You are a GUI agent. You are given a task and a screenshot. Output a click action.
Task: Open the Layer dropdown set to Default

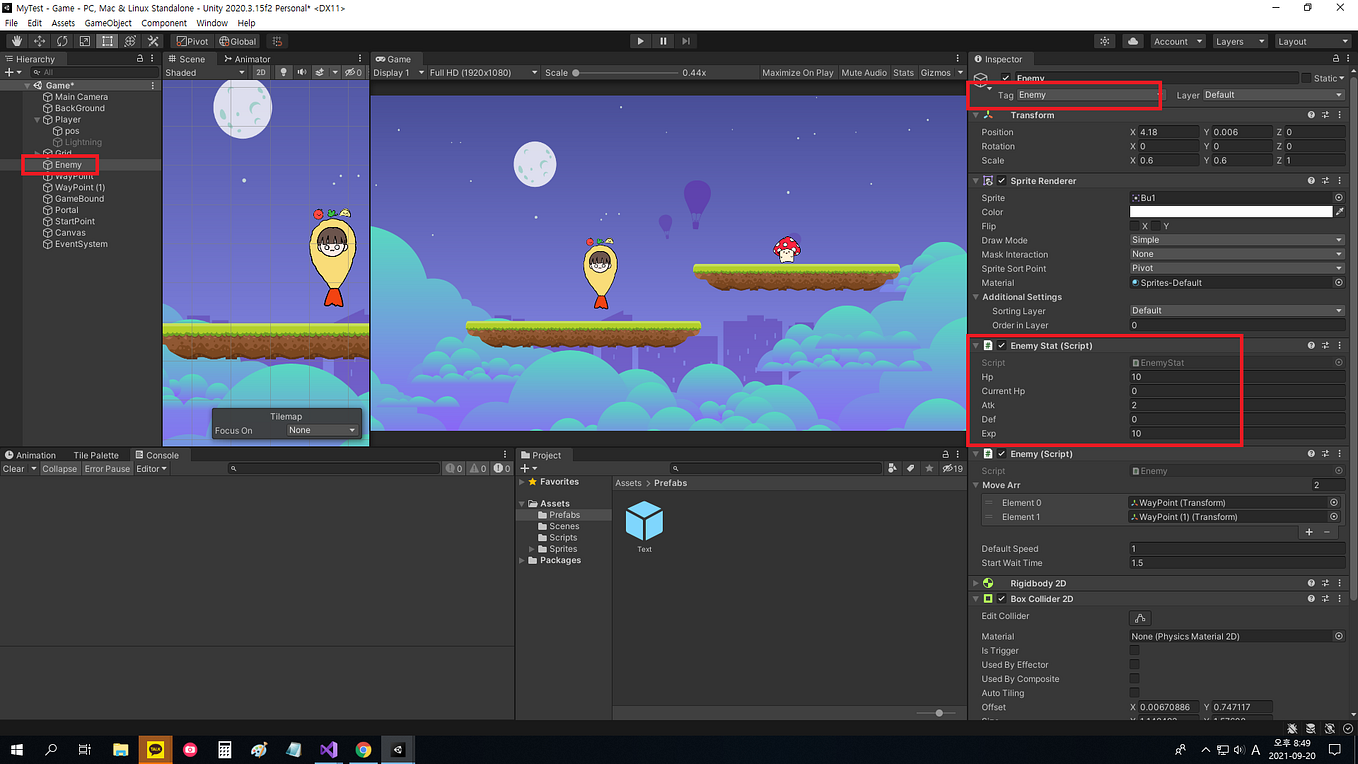click(1273, 95)
